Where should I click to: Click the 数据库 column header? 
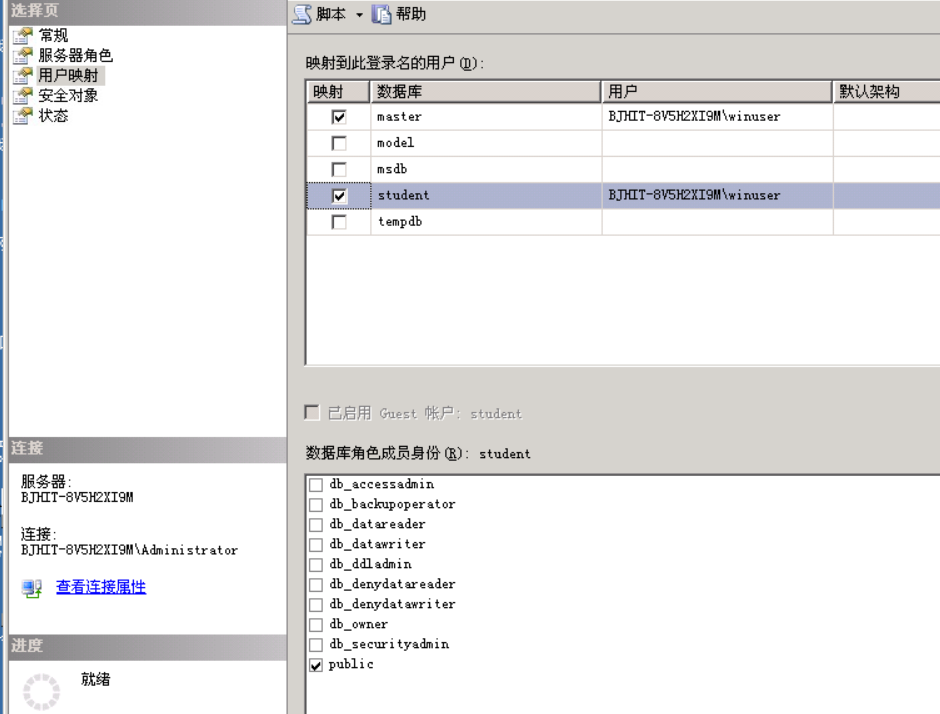click(486, 92)
